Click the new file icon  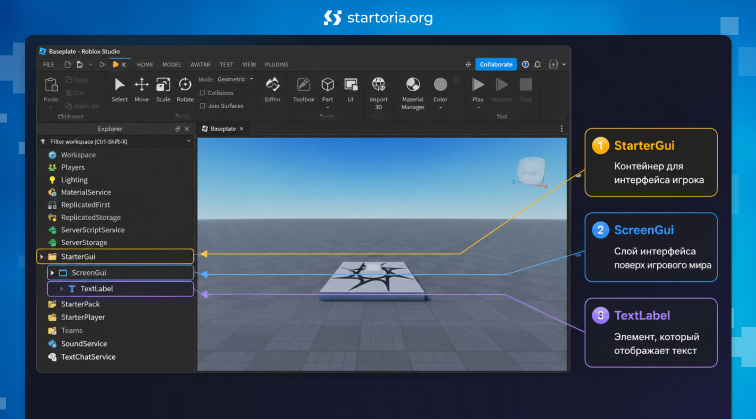[68, 64]
